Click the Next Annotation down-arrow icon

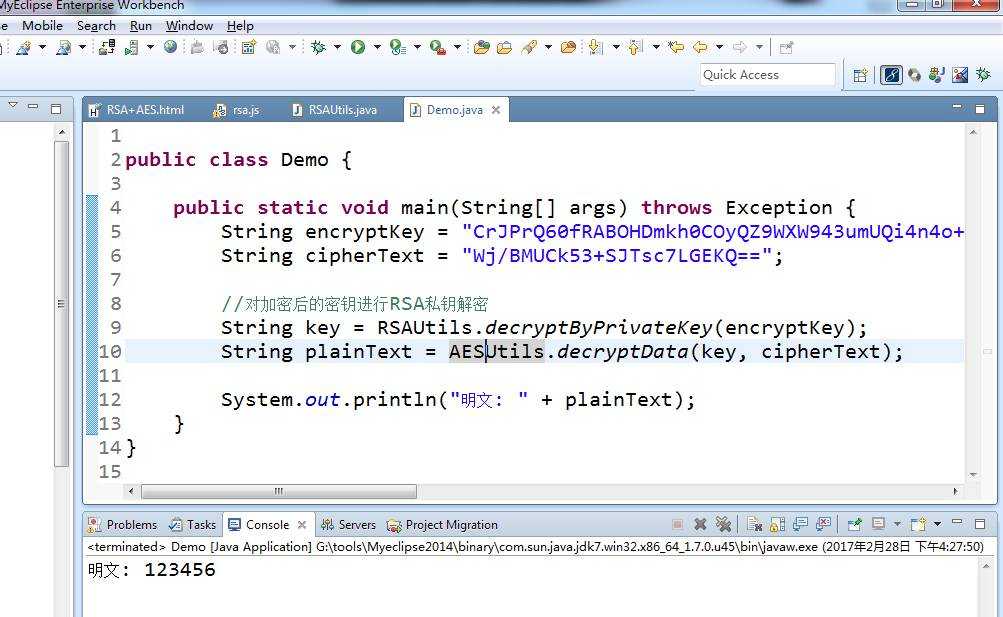pyautogui.click(x=596, y=47)
